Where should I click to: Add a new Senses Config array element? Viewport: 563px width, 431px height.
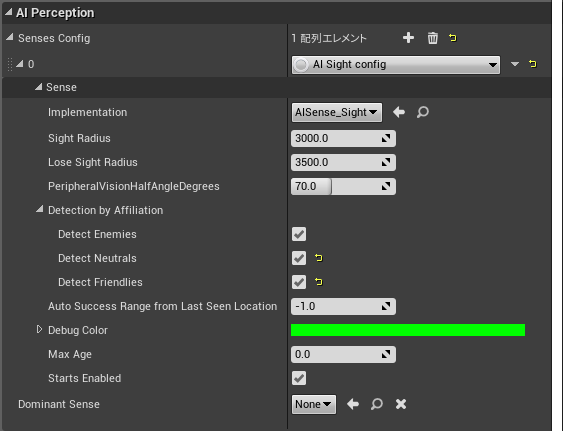408,38
